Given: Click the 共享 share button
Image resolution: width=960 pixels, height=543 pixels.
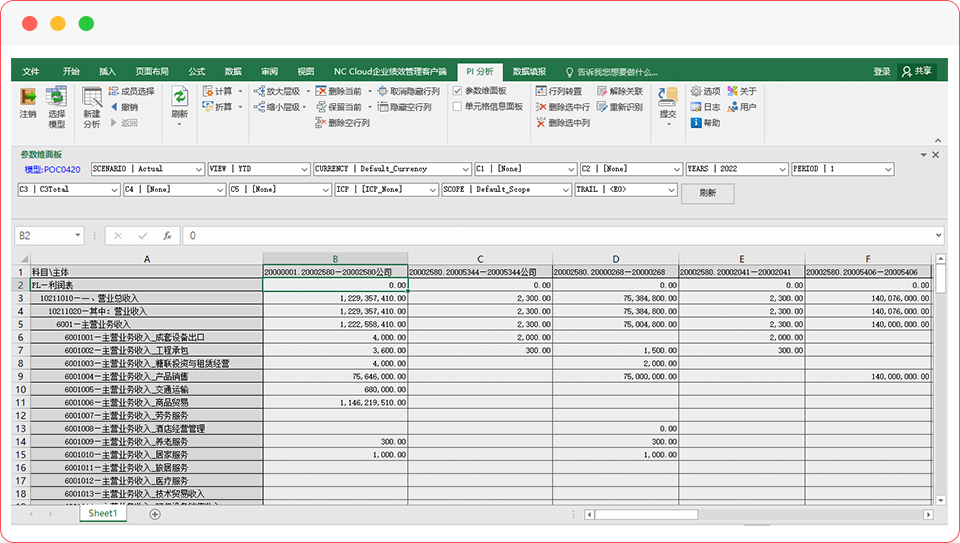Looking at the screenshot, I should pyautogui.click(x=917, y=72).
